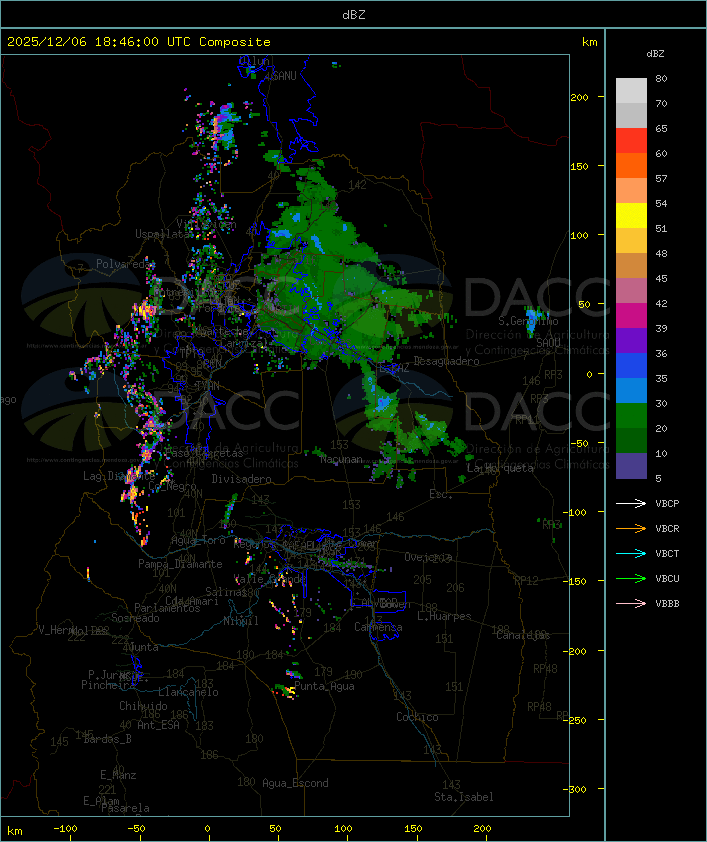Pick the red 60-65 dBZ swatch
Screen dimensions: 707x842
coord(631,141)
